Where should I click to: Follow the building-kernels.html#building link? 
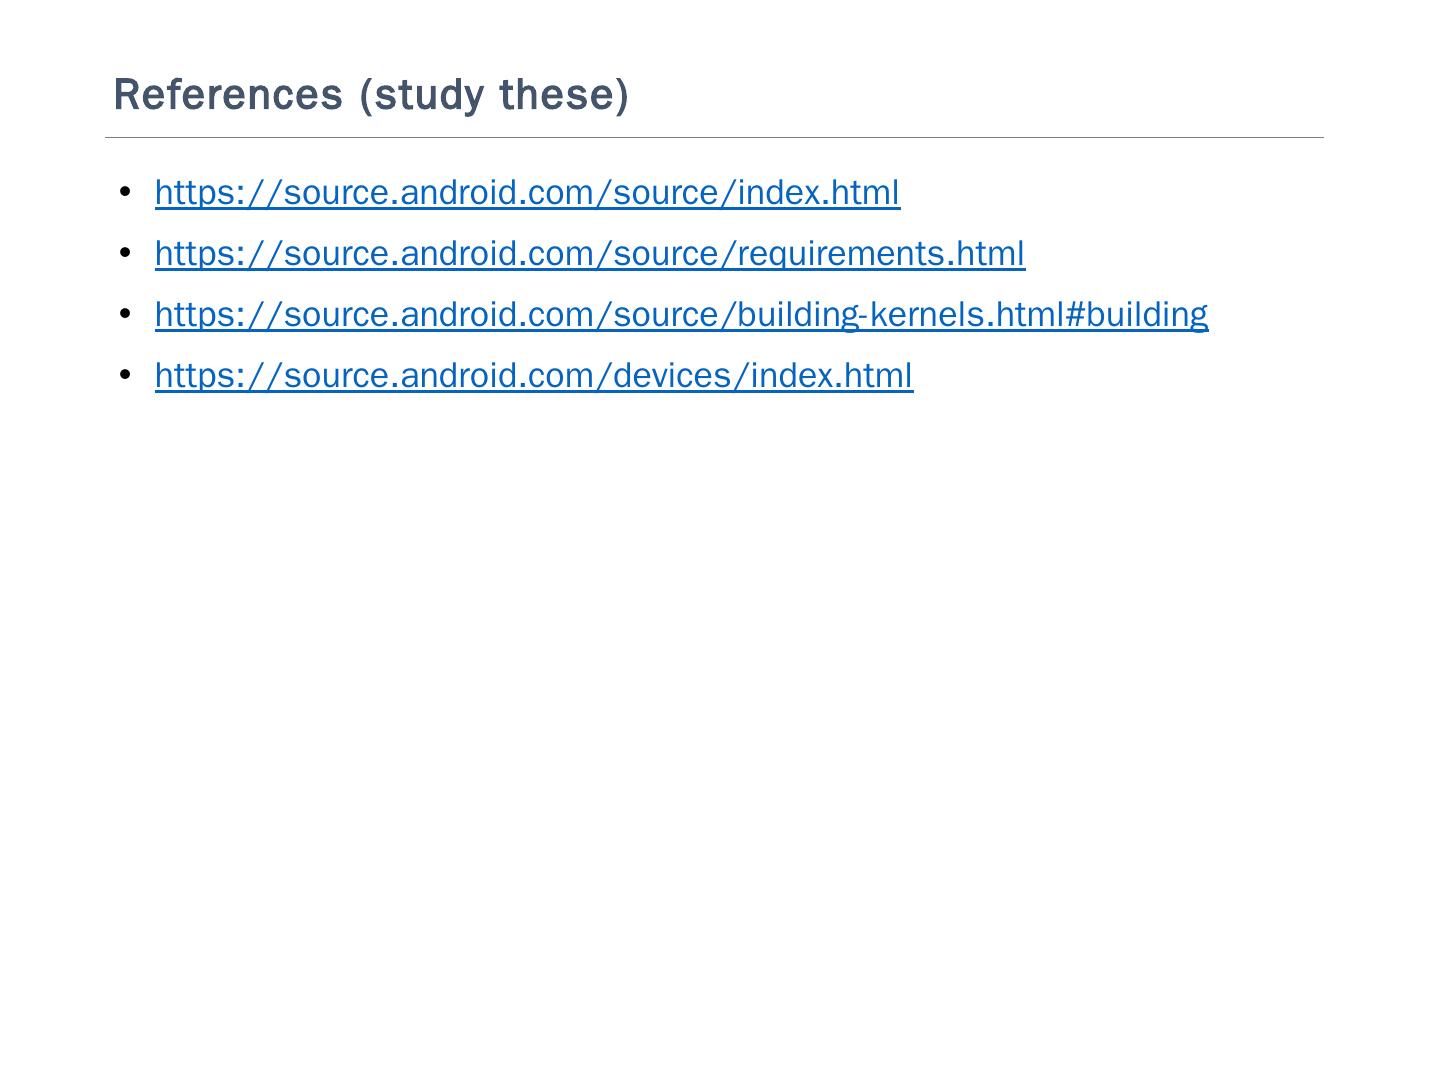[681, 314]
